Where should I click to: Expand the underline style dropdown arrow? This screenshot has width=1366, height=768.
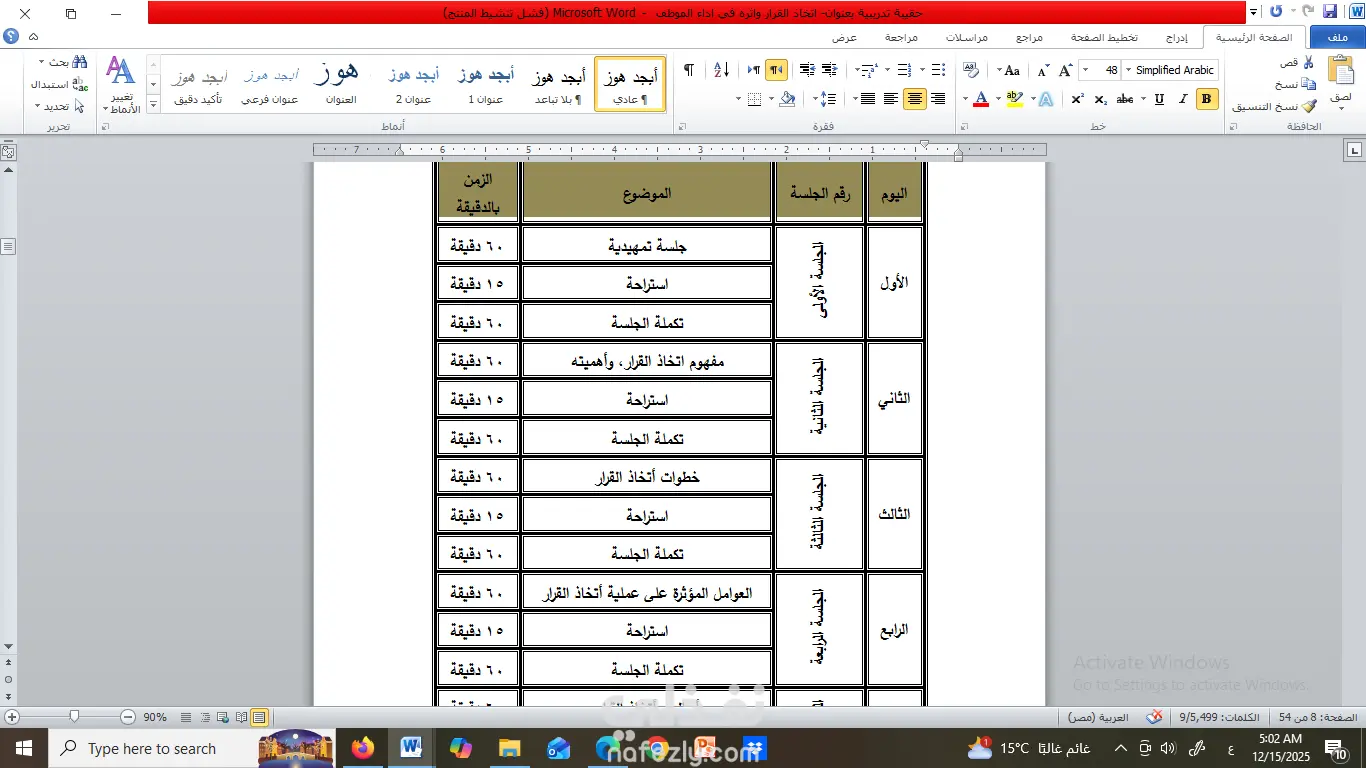[1145, 99]
